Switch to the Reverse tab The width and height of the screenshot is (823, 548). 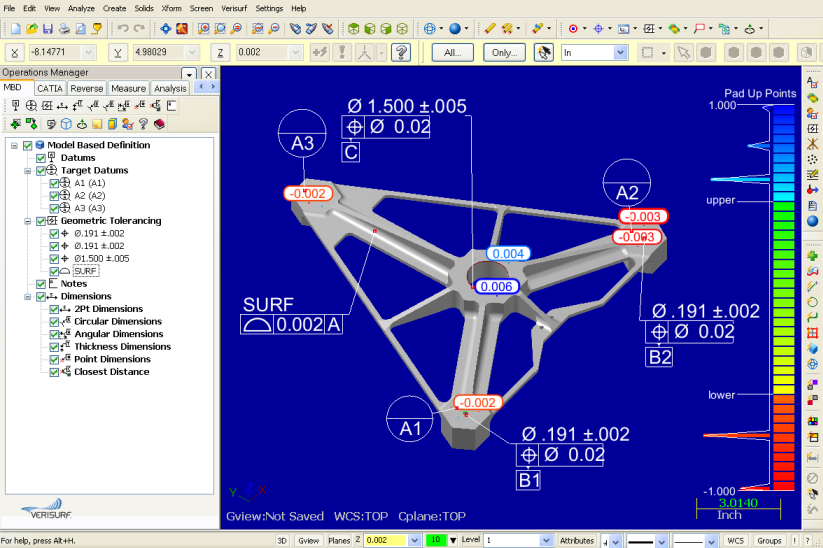[x=87, y=88]
